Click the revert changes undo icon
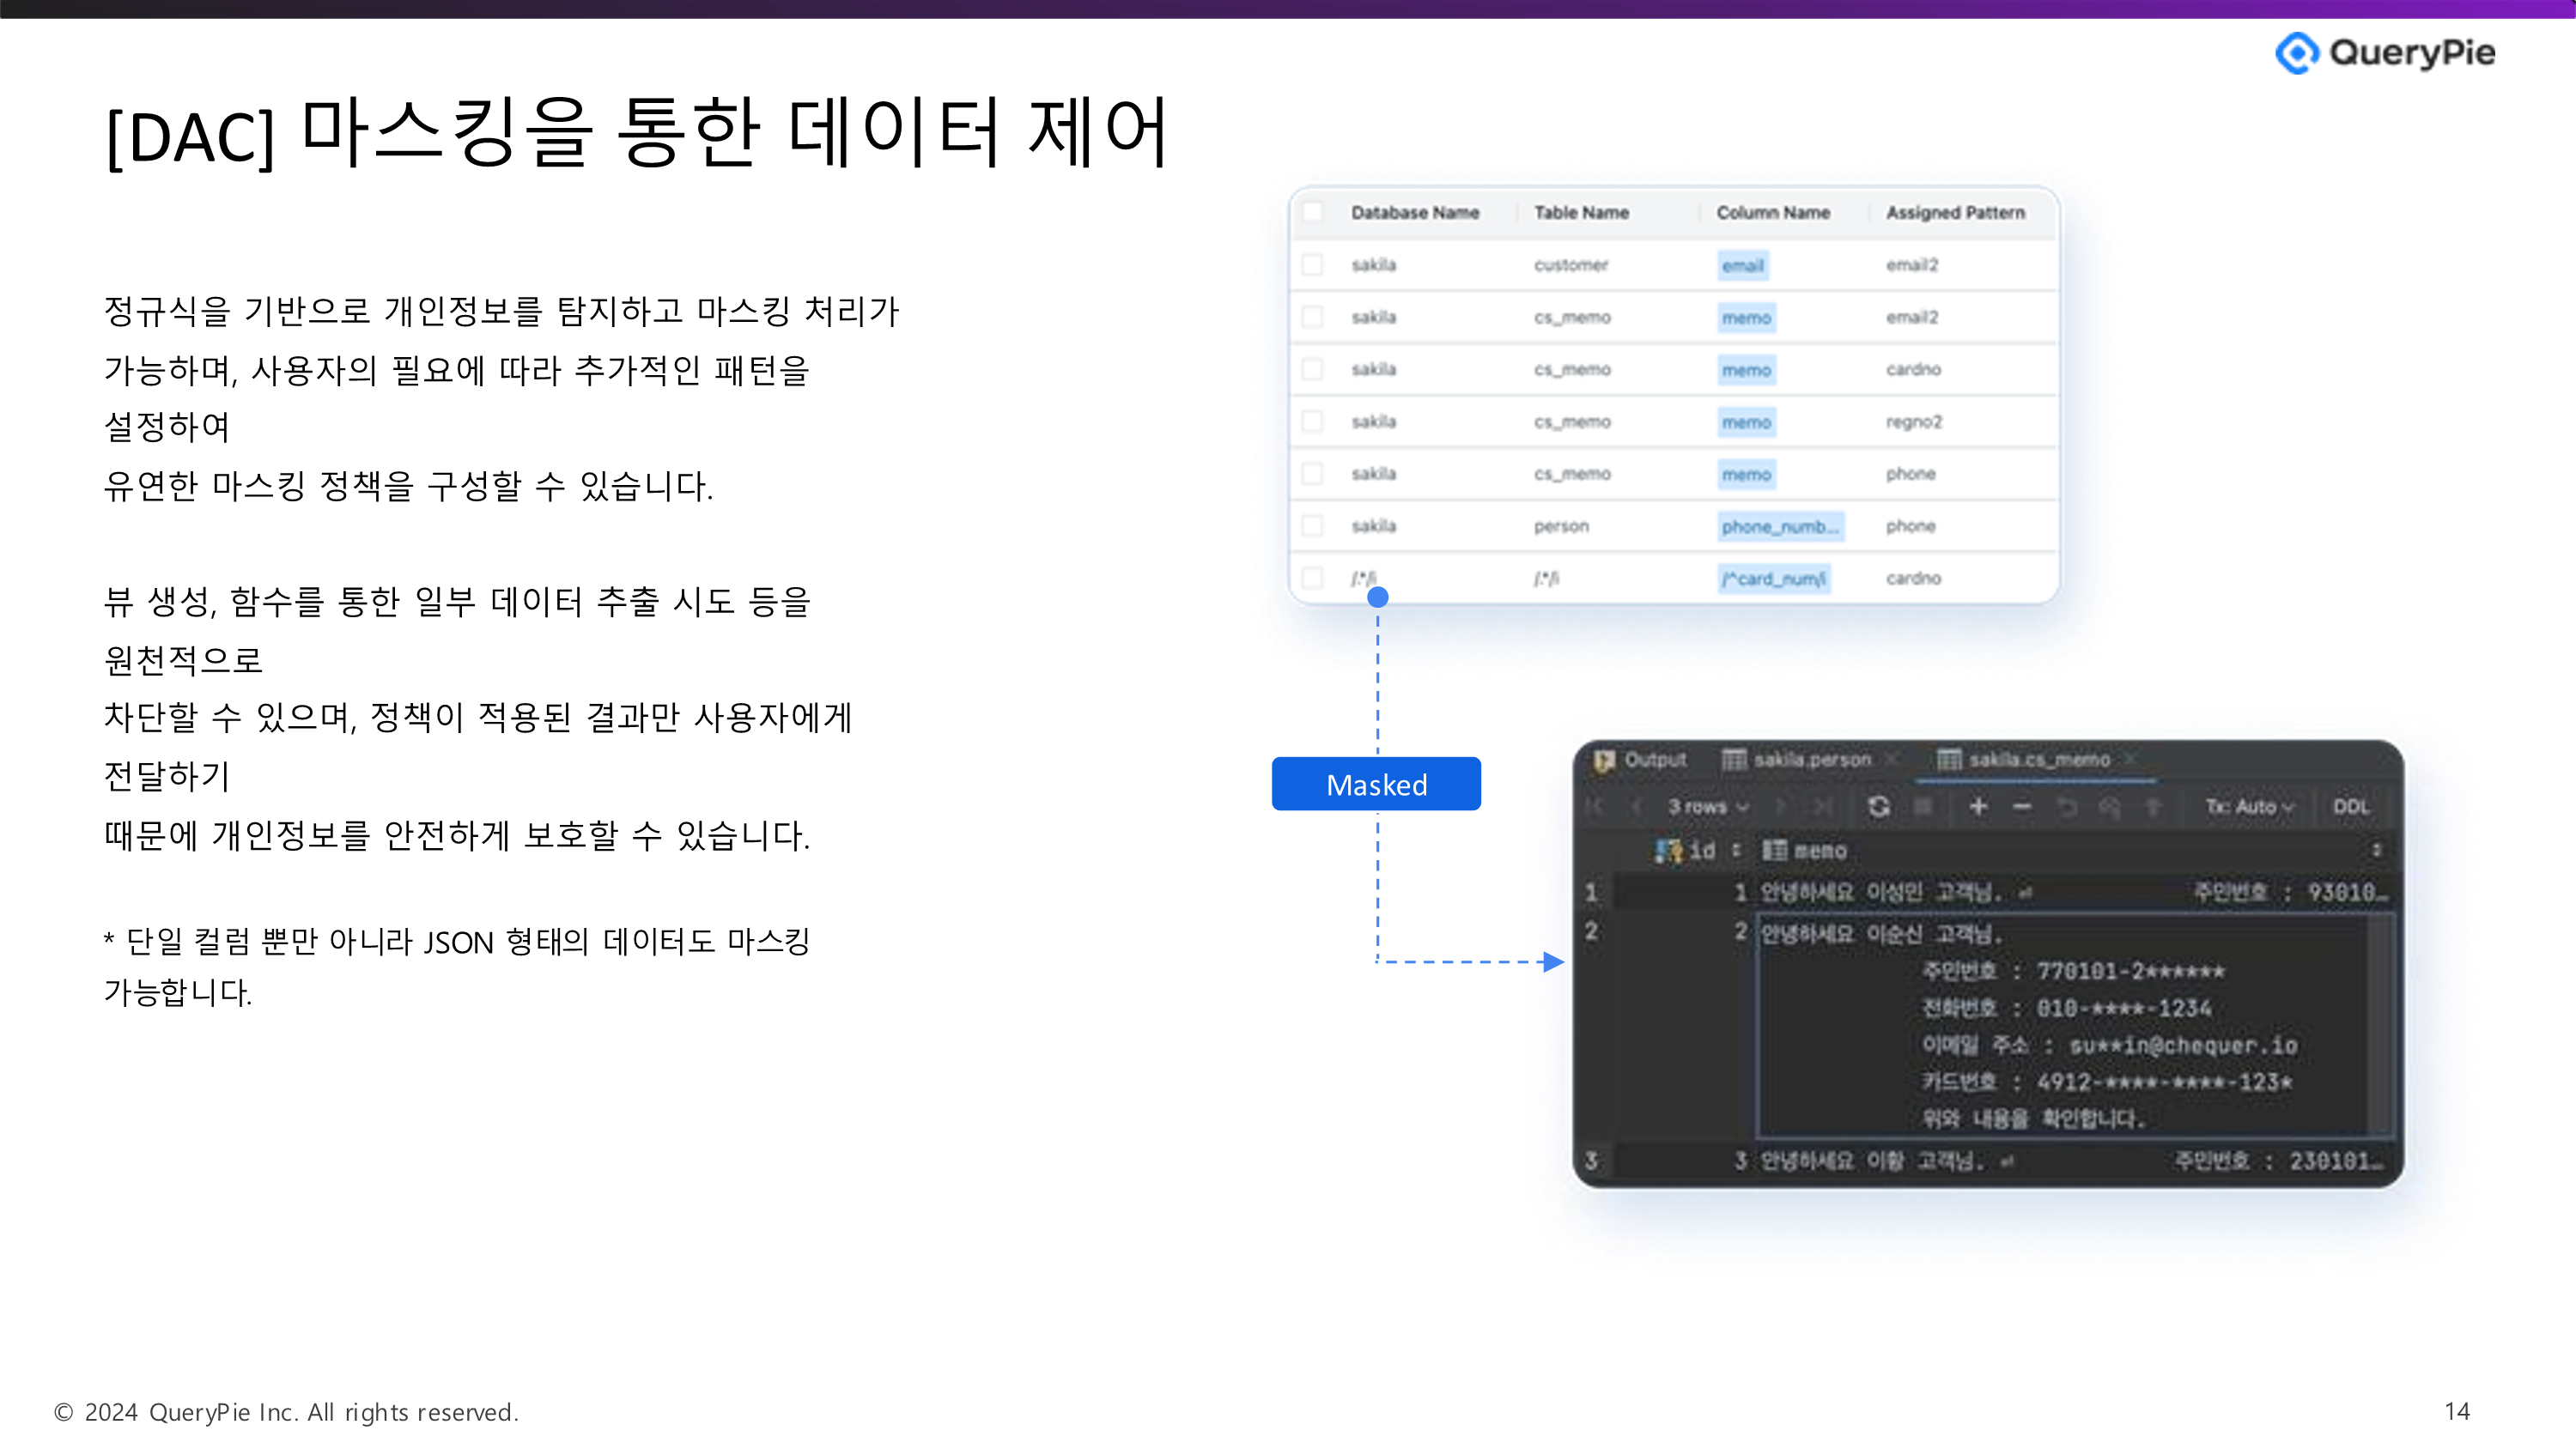The image size is (2576, 1449). [2066, 806]
